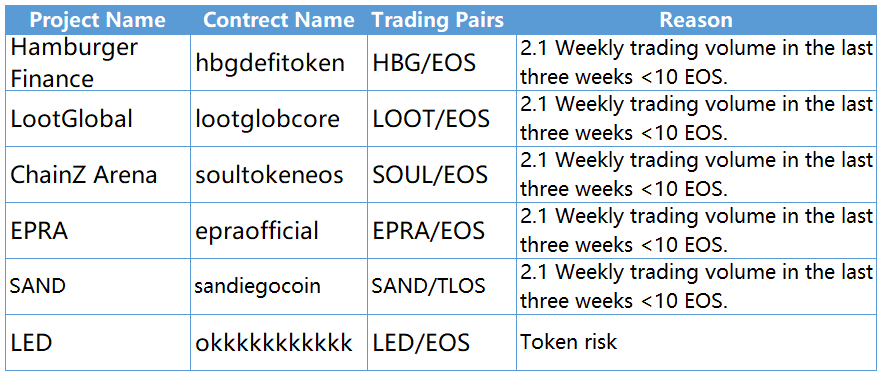Select the lootglobcore contract cell
This screenshot has width=884, height=376.
click(279, 119)
